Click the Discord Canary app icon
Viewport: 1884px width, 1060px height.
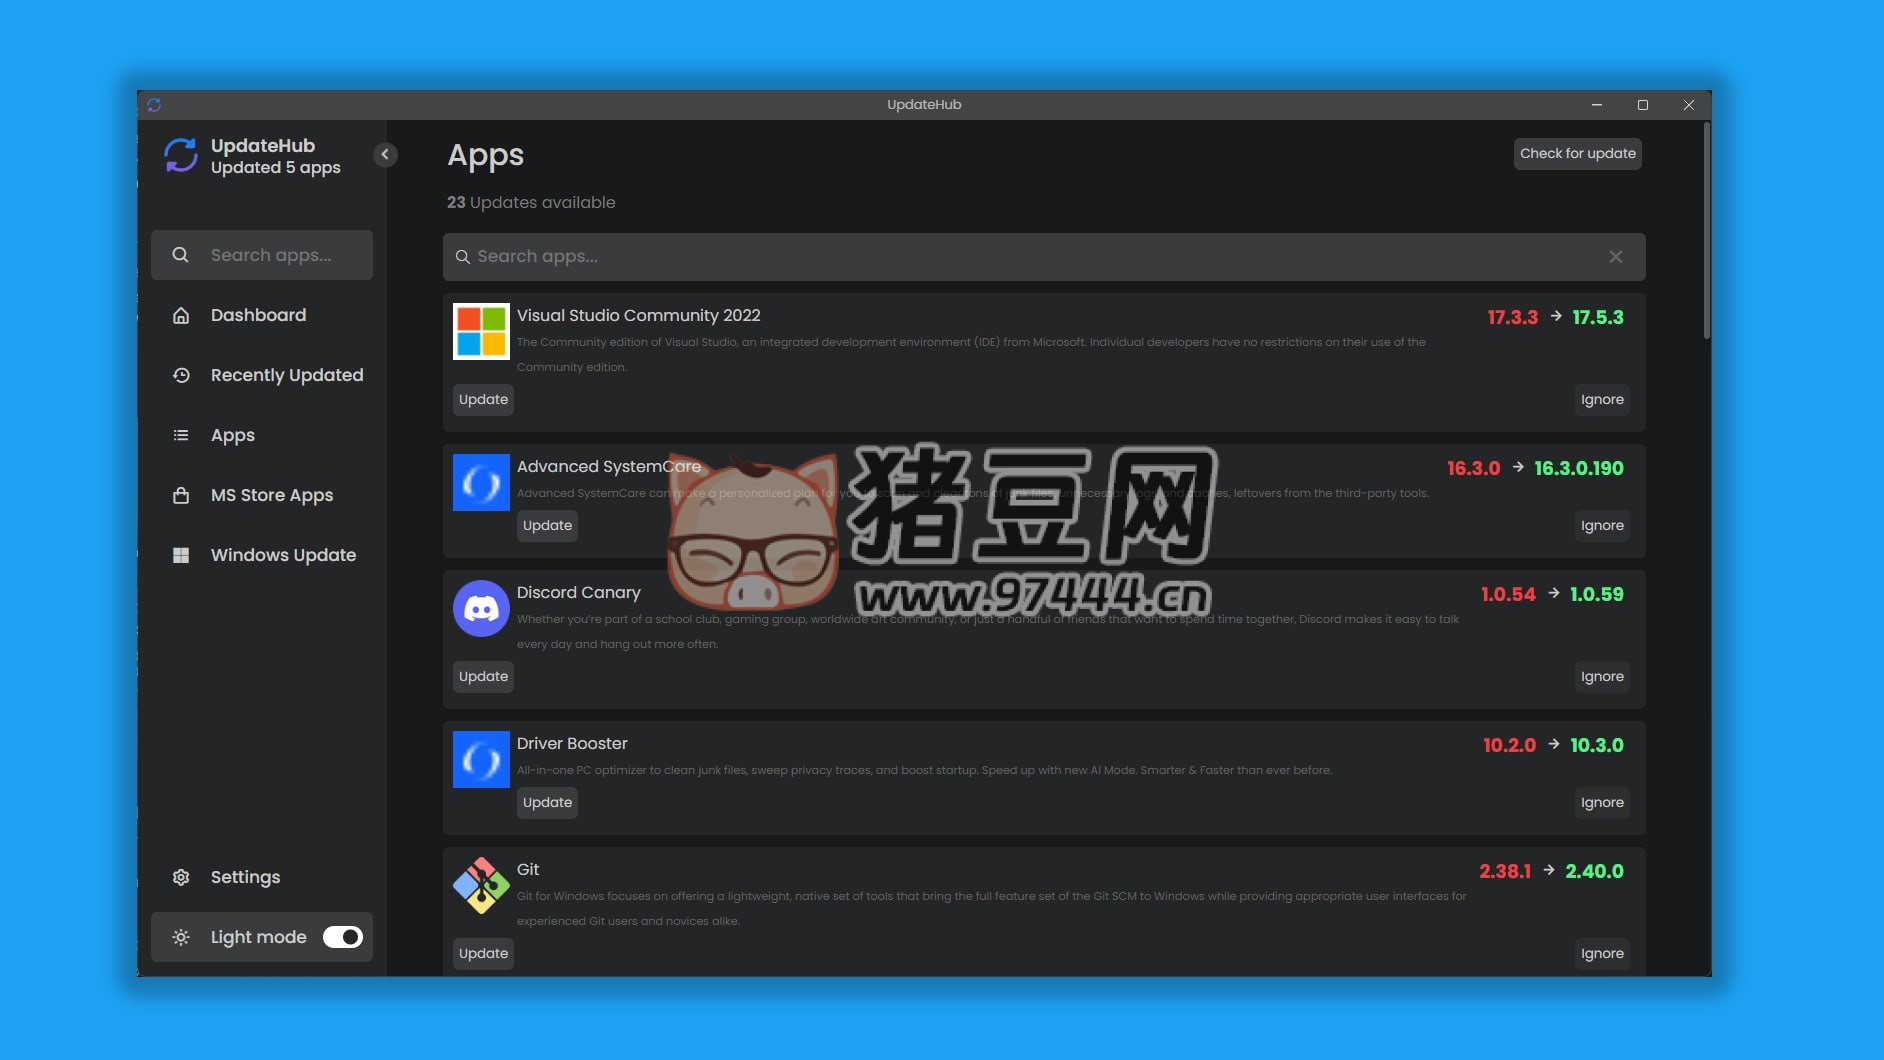(481, 608)
